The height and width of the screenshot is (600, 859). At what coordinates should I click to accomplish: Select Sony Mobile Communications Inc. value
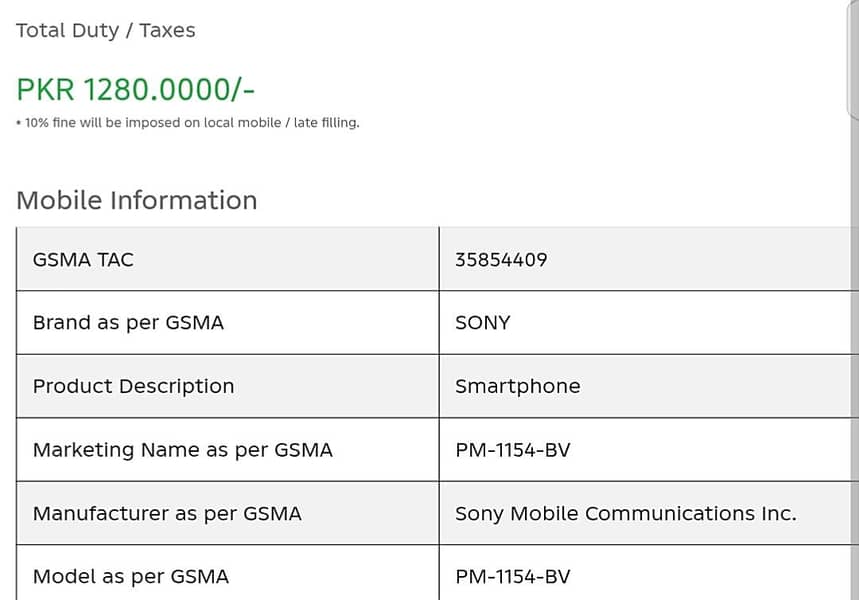click(x=626, y=514)
